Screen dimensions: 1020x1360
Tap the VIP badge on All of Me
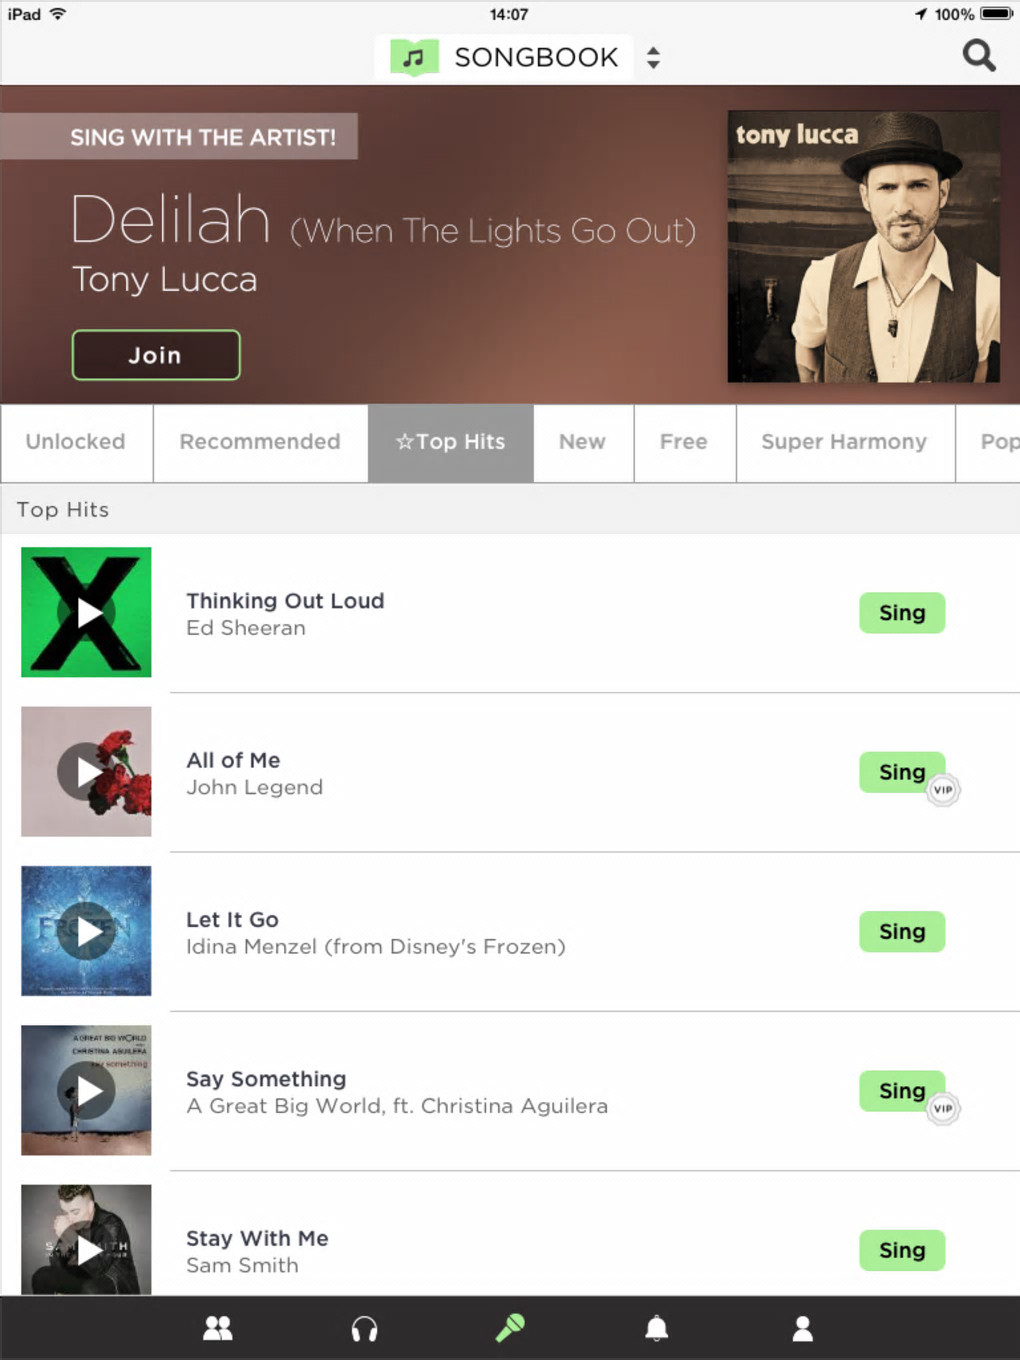click(942, 790)
